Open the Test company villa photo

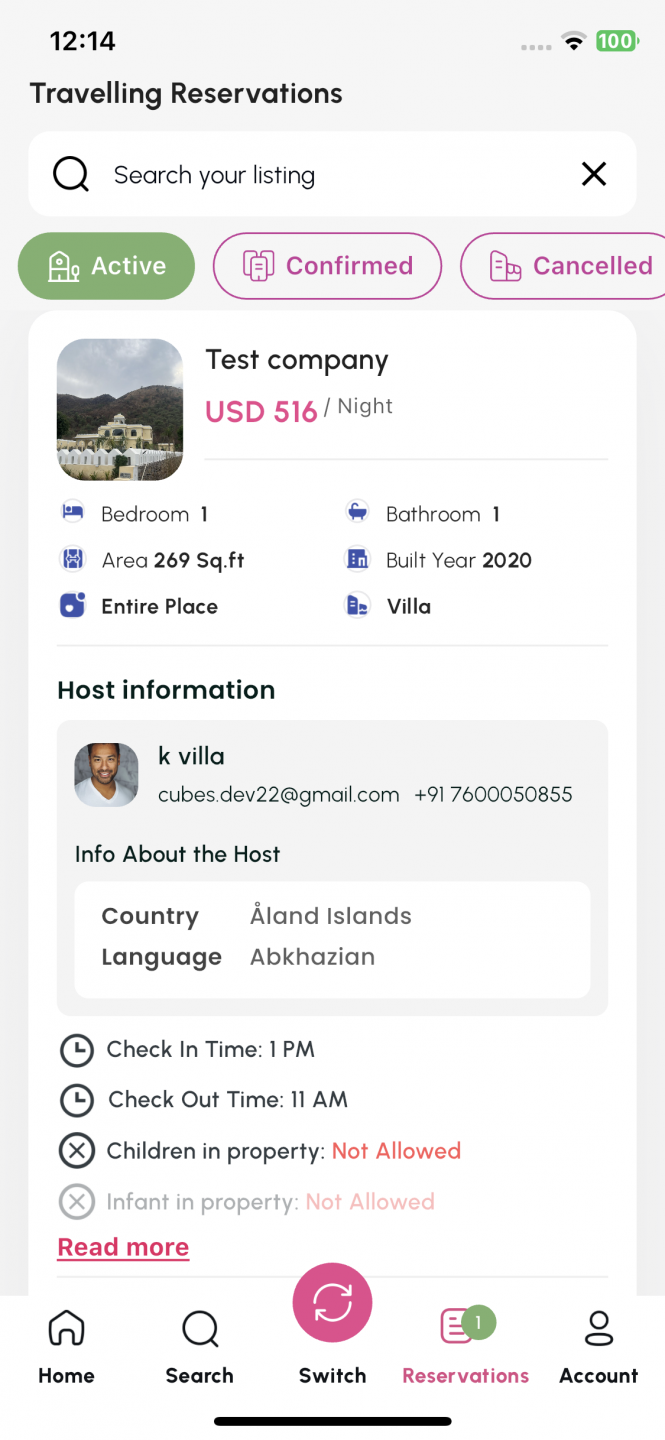(120, 410)
